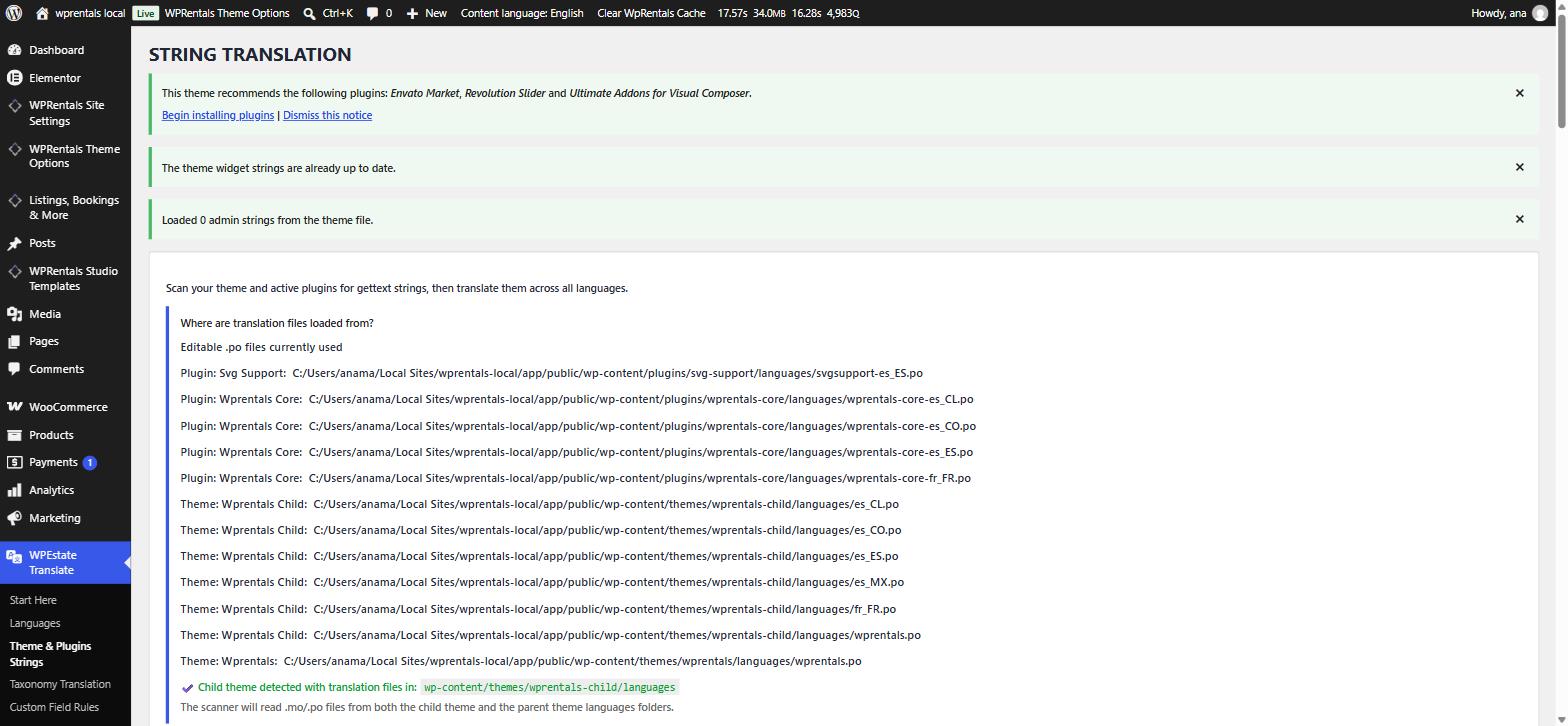This screenshot has width=1568, height=726.
Task: Click the Wprentals Child fr_FR.po path line
Action: coord(538,608)
